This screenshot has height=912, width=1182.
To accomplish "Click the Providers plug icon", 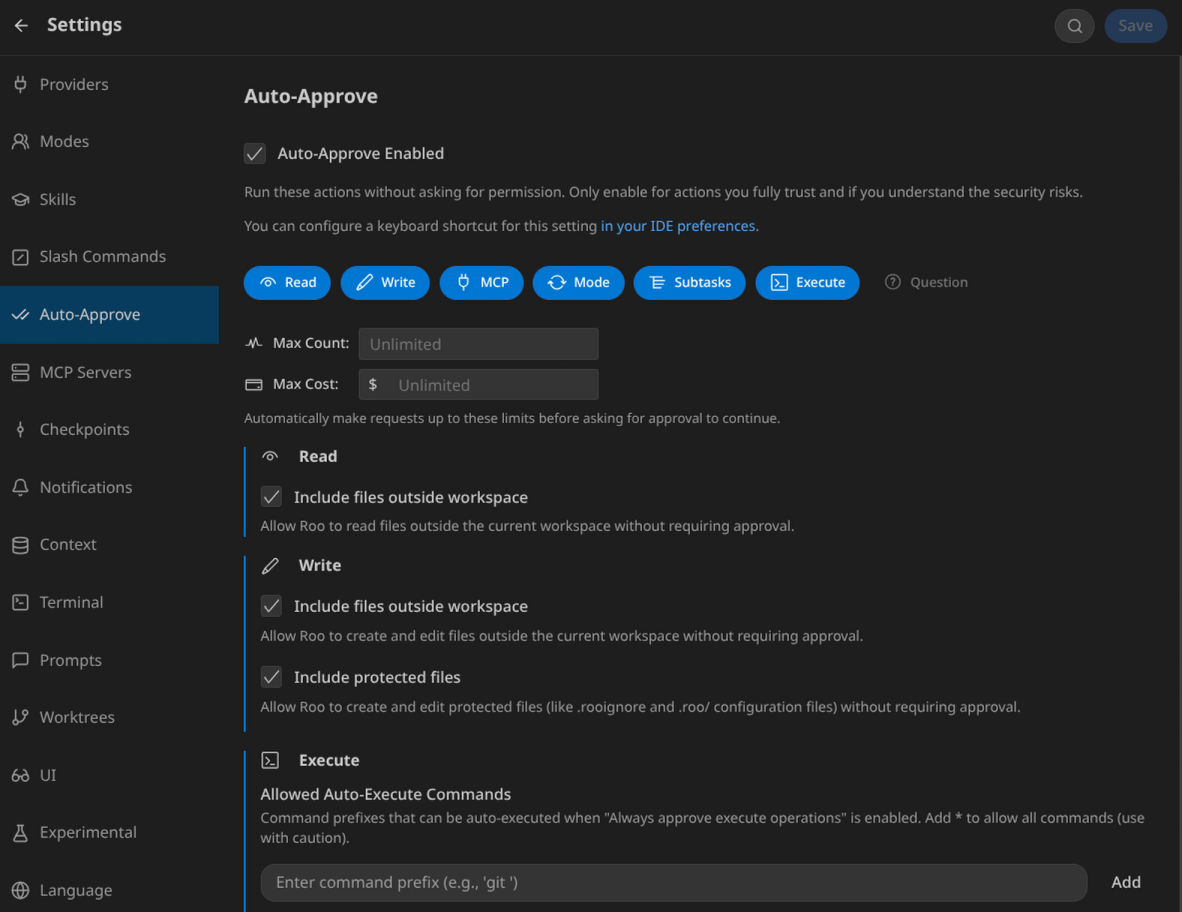I will coord(20,84).
